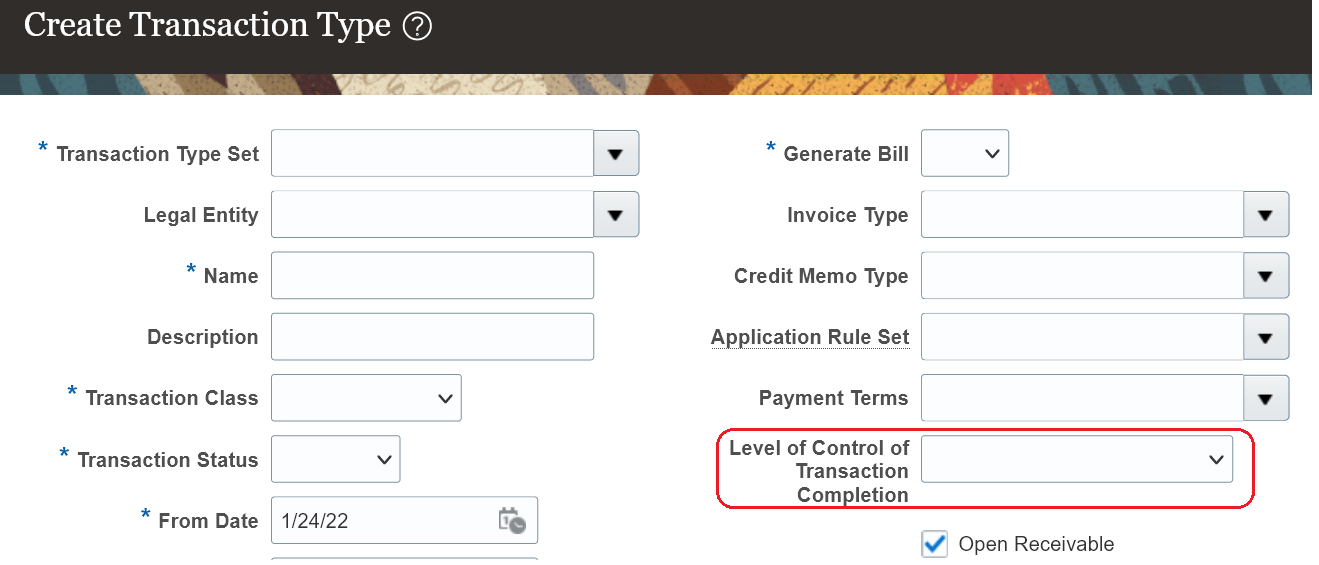Click into the Name text field
Screen dimensions: 1319x565
pos(432,276)
